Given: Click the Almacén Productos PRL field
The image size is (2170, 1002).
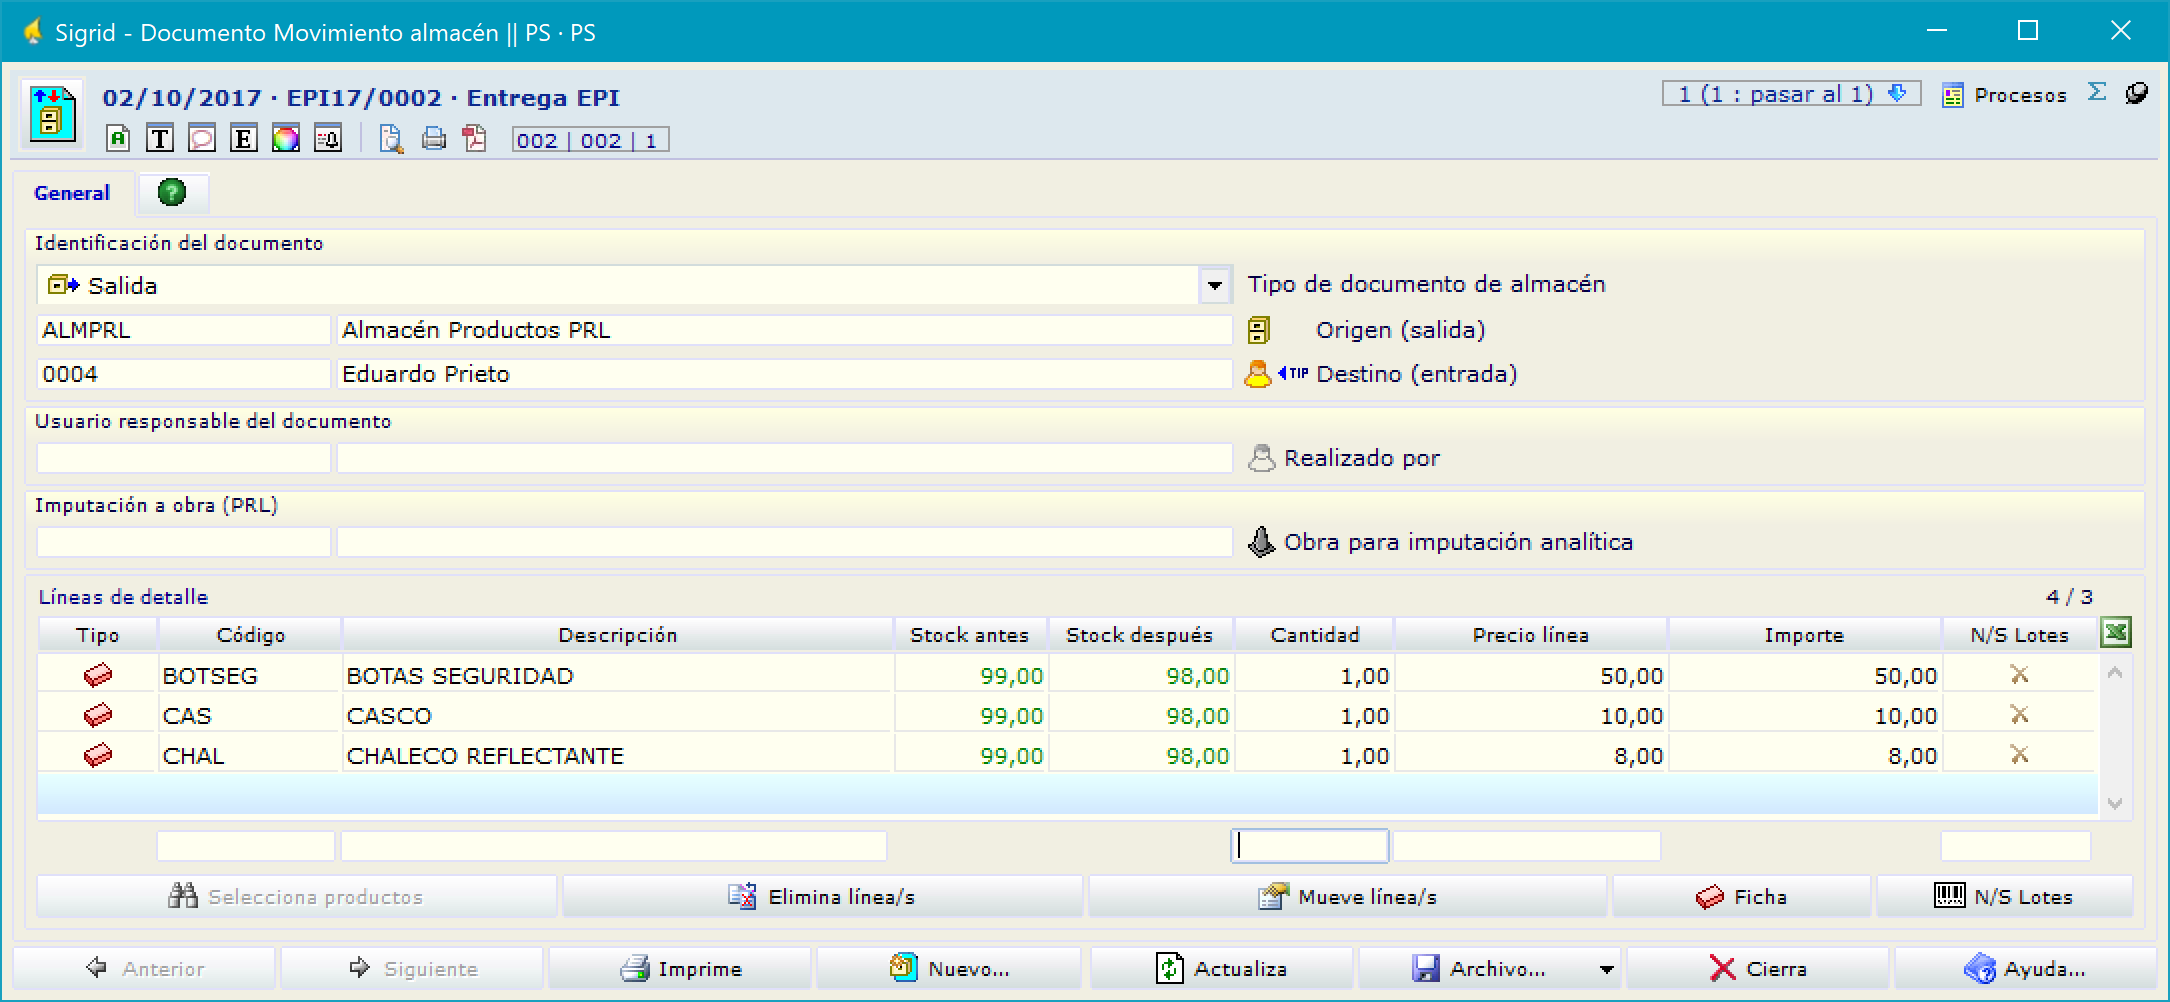Looking at the screenshot, I should [784, 330].
